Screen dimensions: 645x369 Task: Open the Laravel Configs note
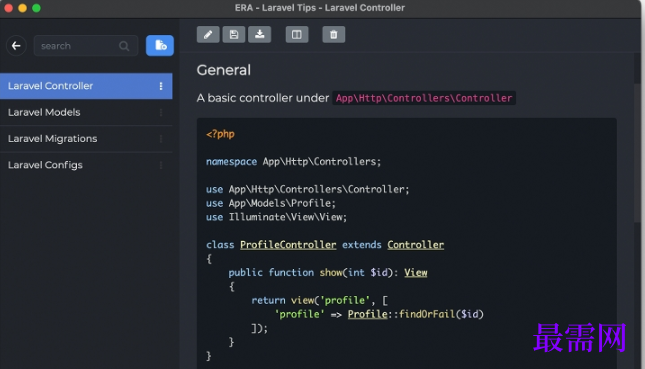86,165
